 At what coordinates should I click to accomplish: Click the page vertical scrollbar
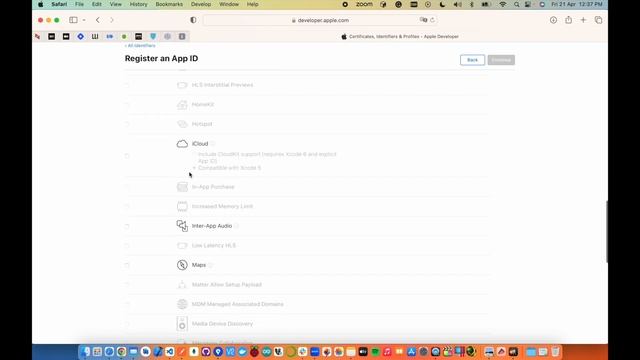coord(607,231)
